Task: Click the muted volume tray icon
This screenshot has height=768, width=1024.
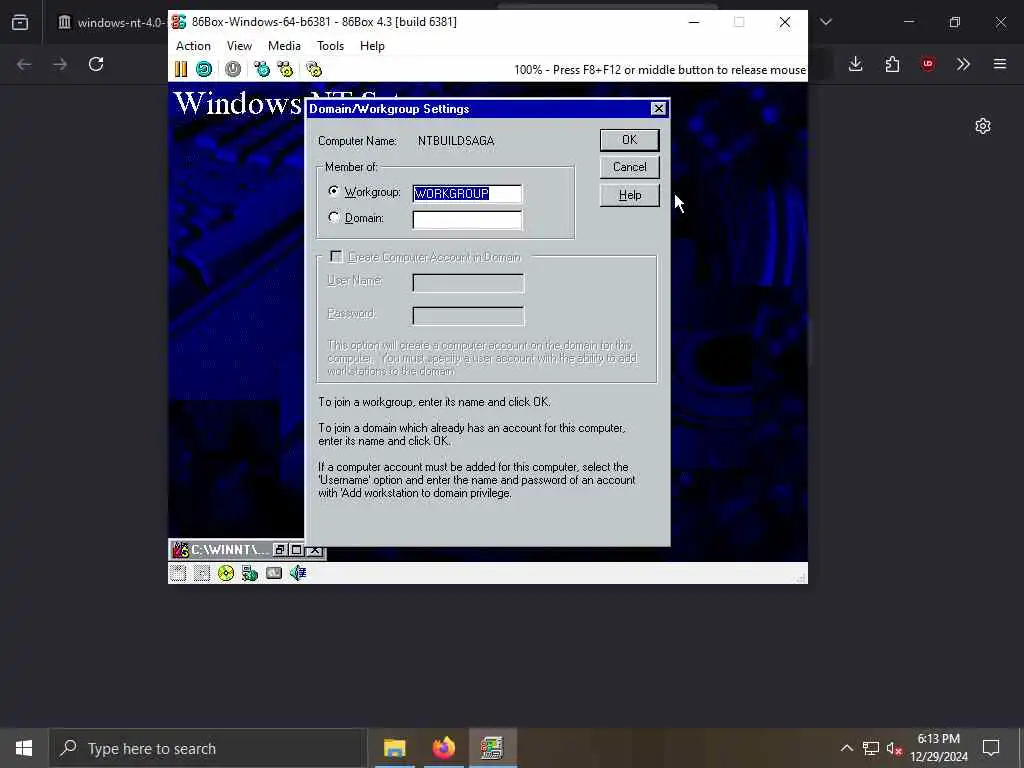Action: pyautogui.click(x=894, y=748)
